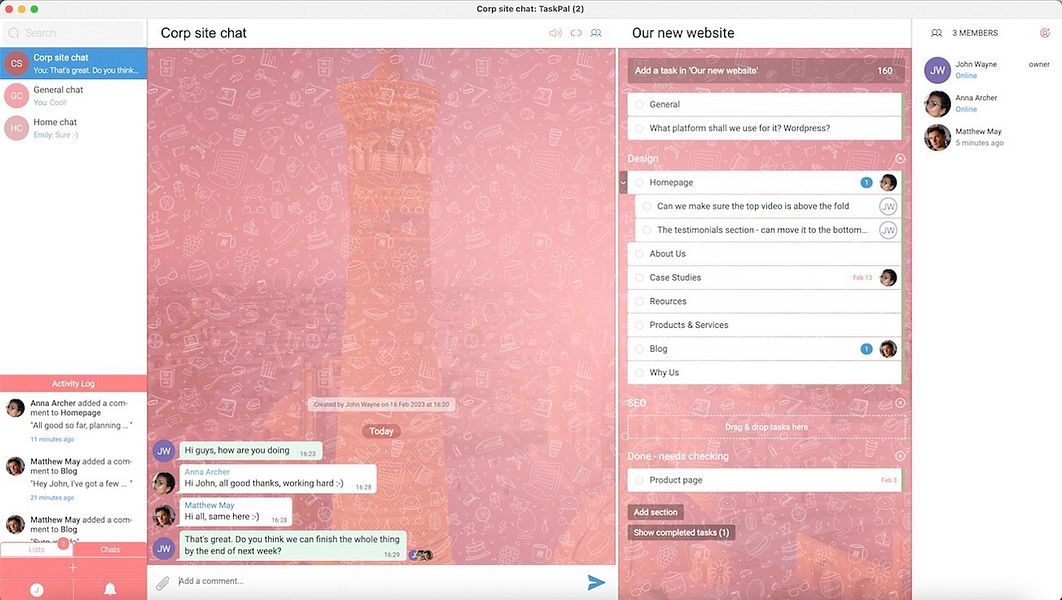Collapse the Design section
The height and width of the screenshot is (600, 1062).
tap(899, 158)
